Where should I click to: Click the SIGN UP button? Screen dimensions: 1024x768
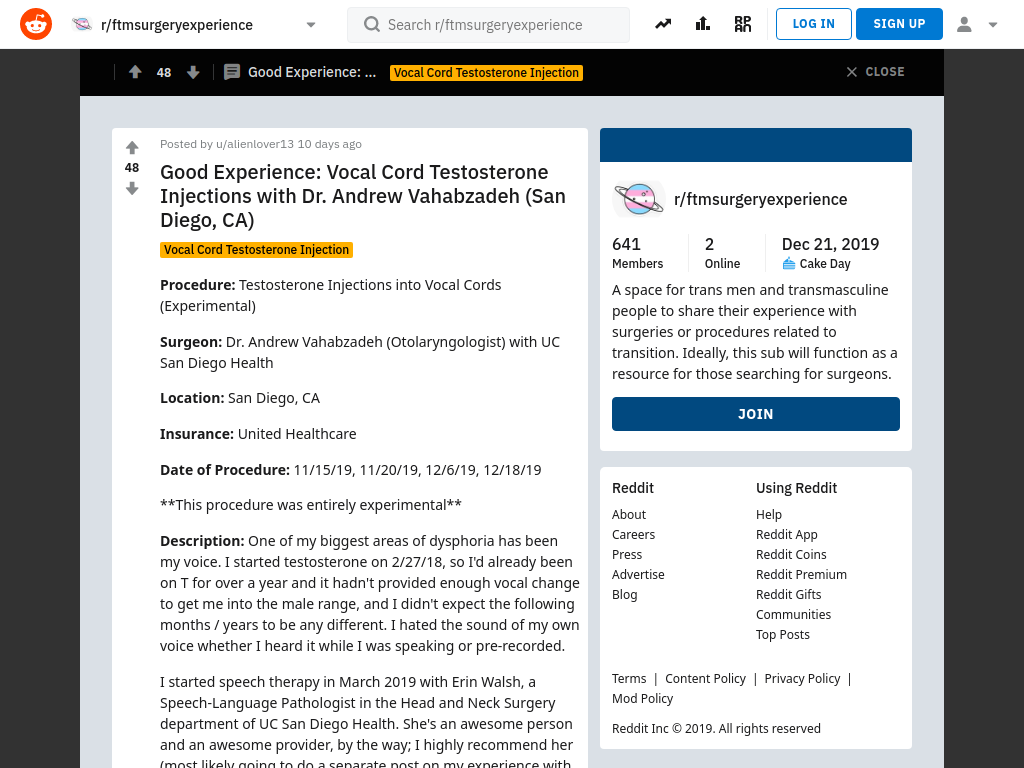[x=899, y=24]
